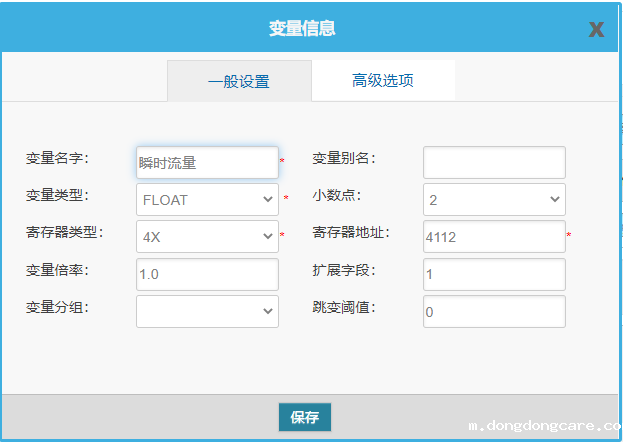Select the 变量倍率 field showing 1.0

pos(207,274)
